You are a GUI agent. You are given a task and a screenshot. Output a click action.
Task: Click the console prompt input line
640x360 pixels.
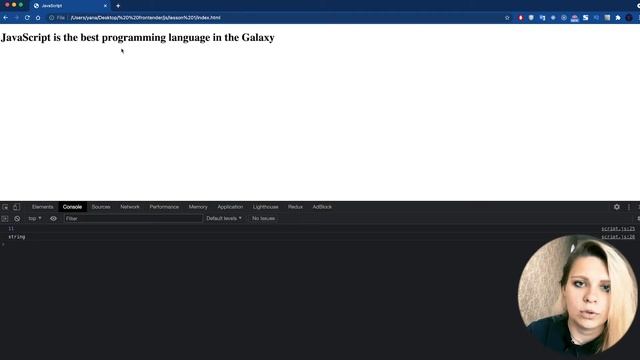pos(261,244)
